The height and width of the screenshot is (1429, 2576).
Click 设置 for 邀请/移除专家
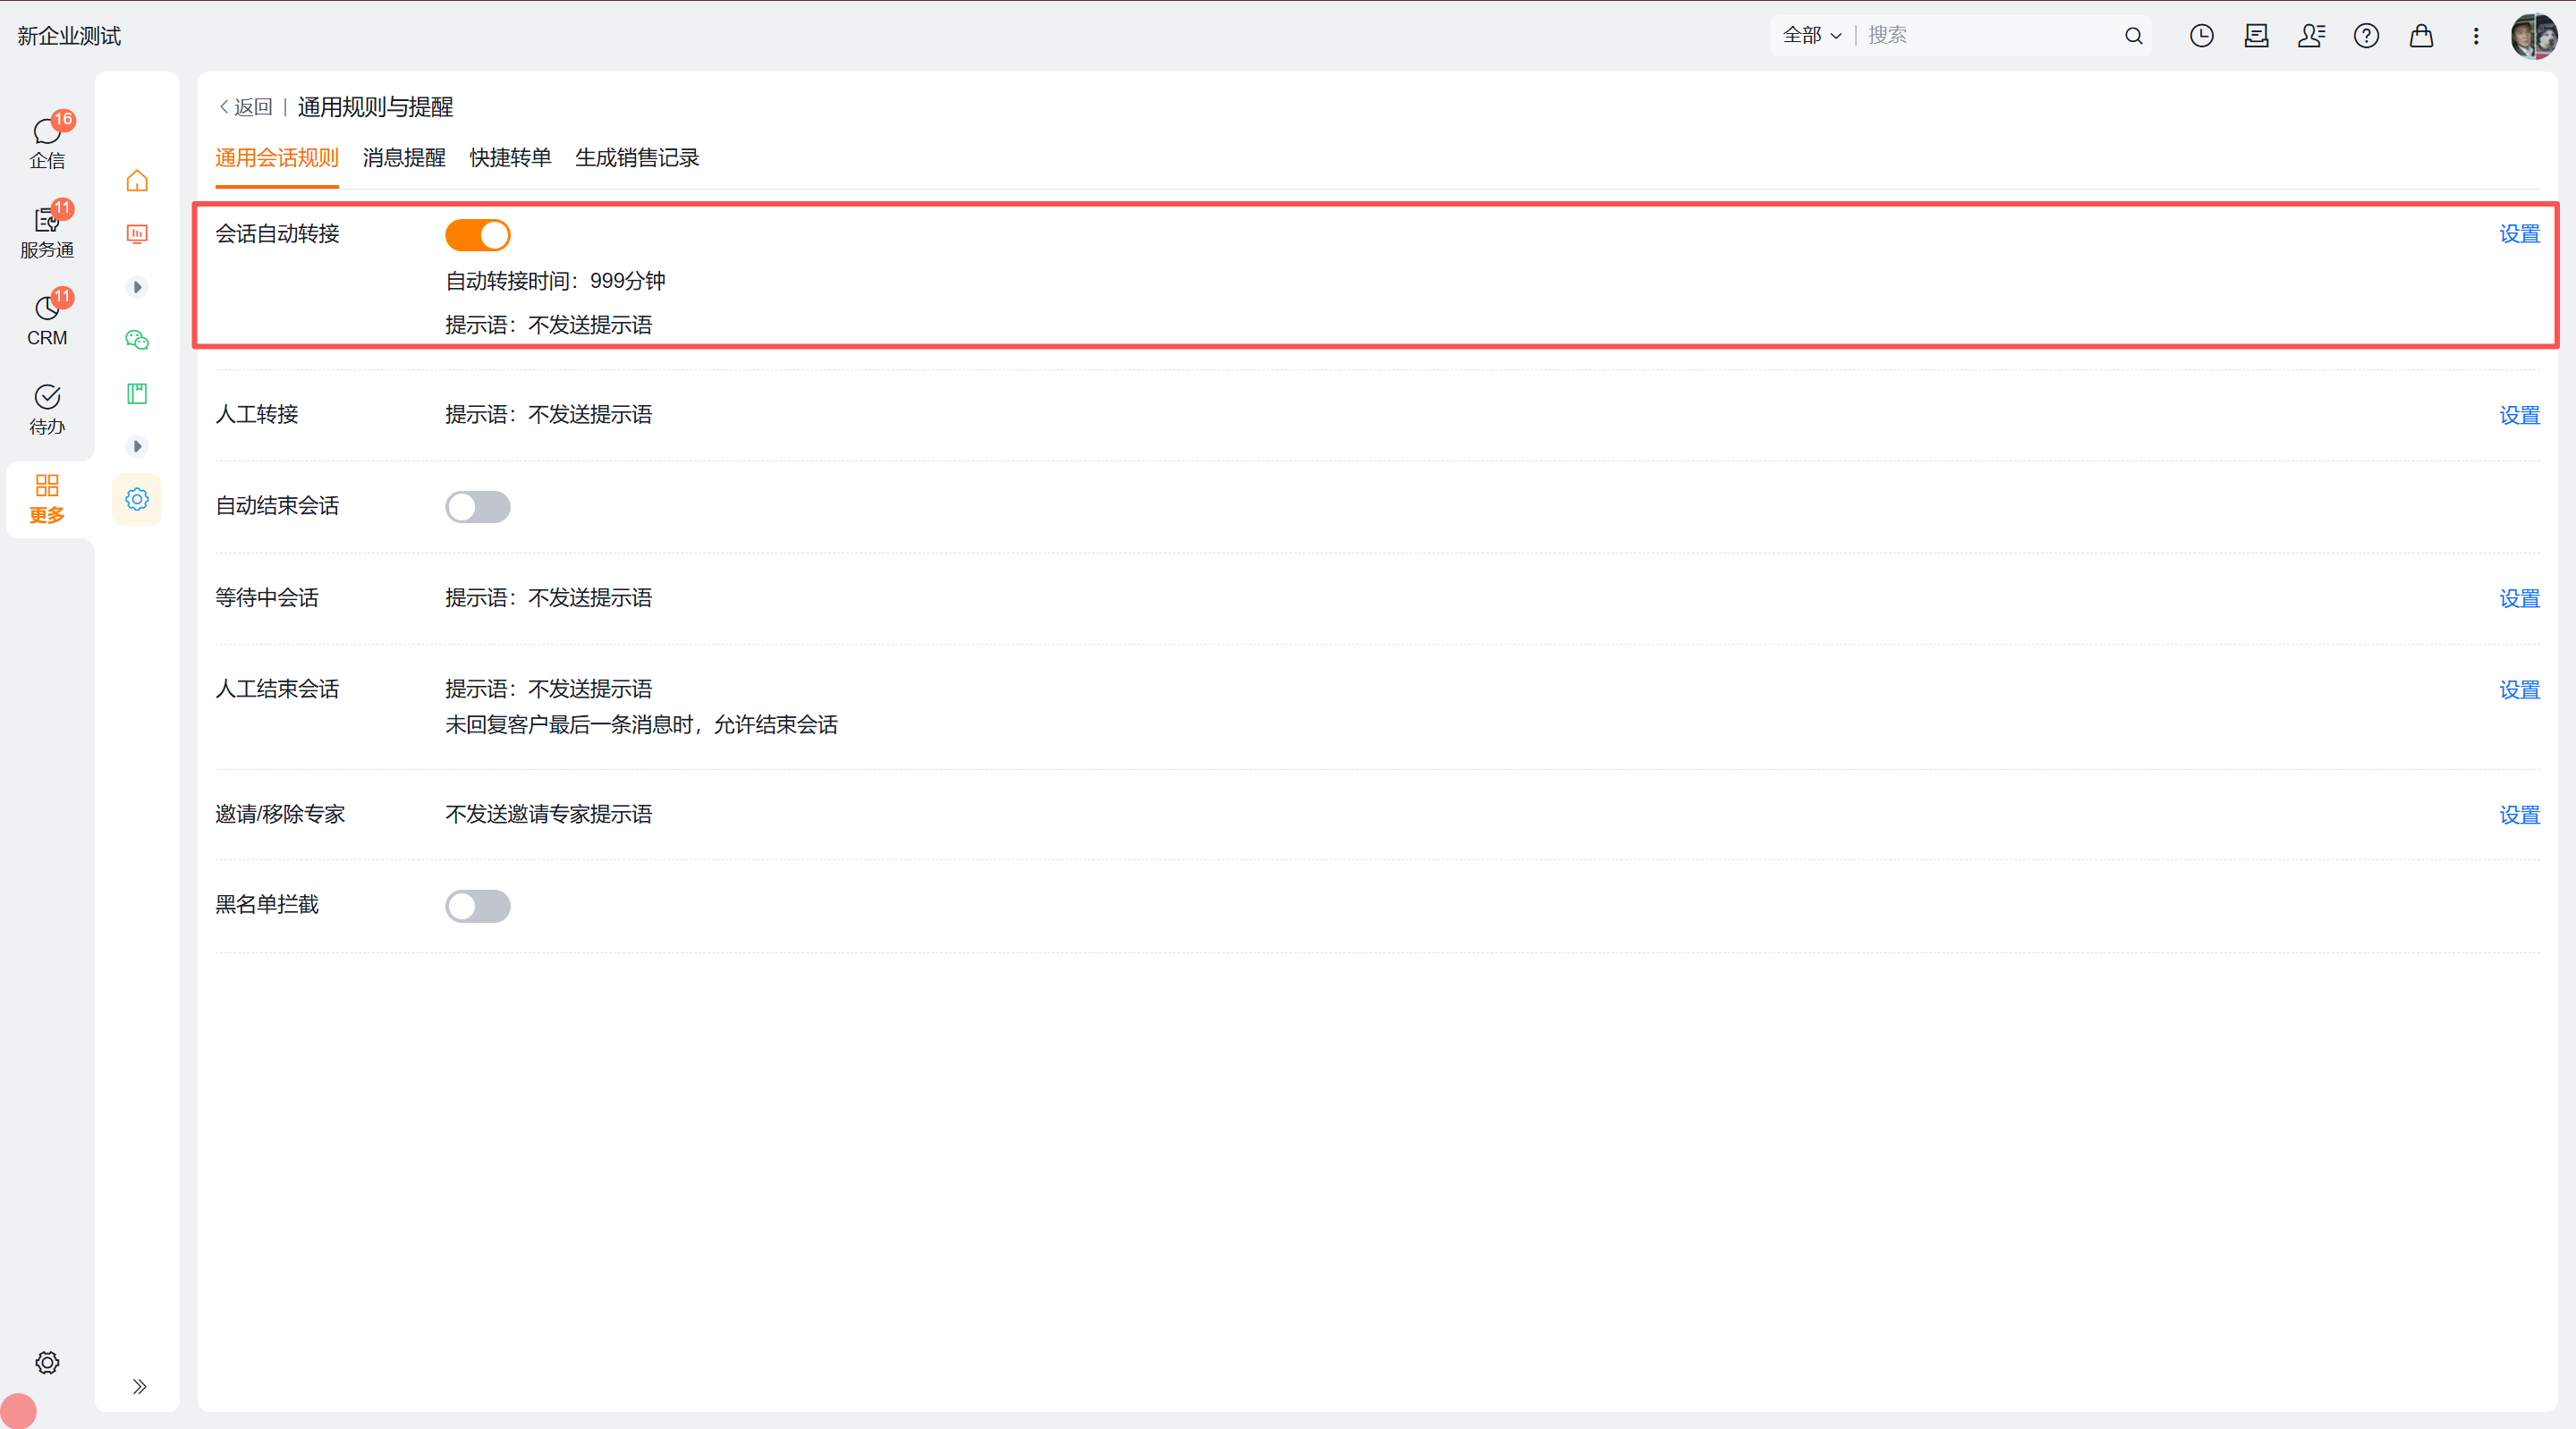2519,815
